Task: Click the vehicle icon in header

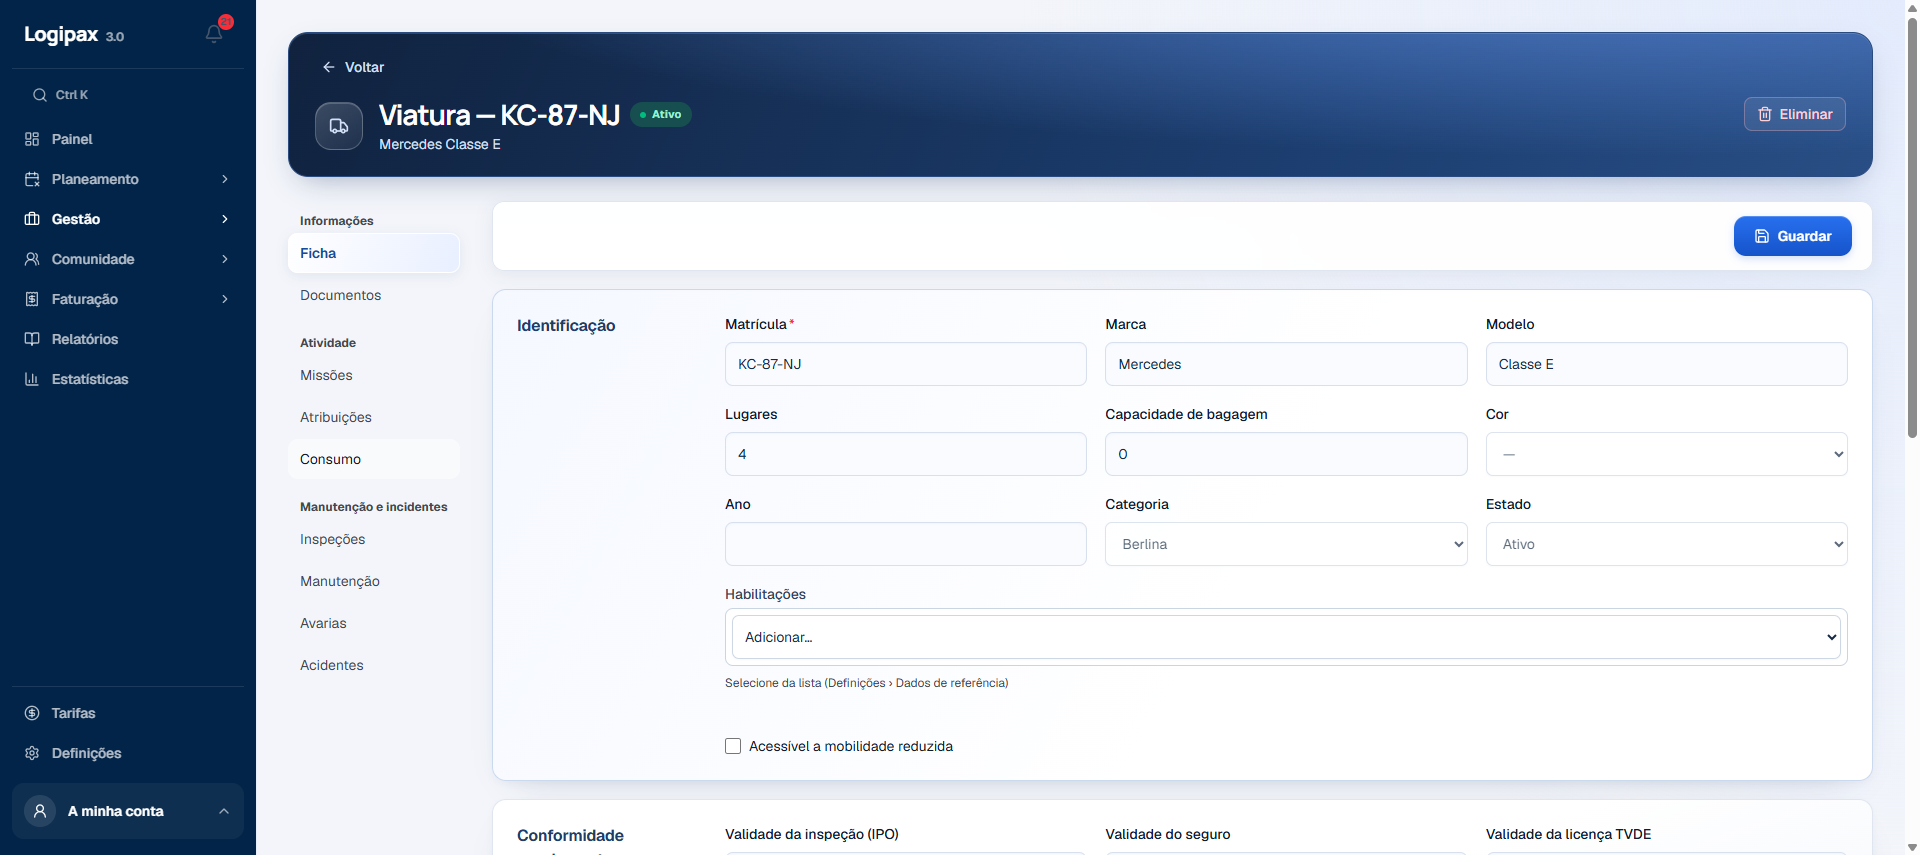Action: point(339,126)
